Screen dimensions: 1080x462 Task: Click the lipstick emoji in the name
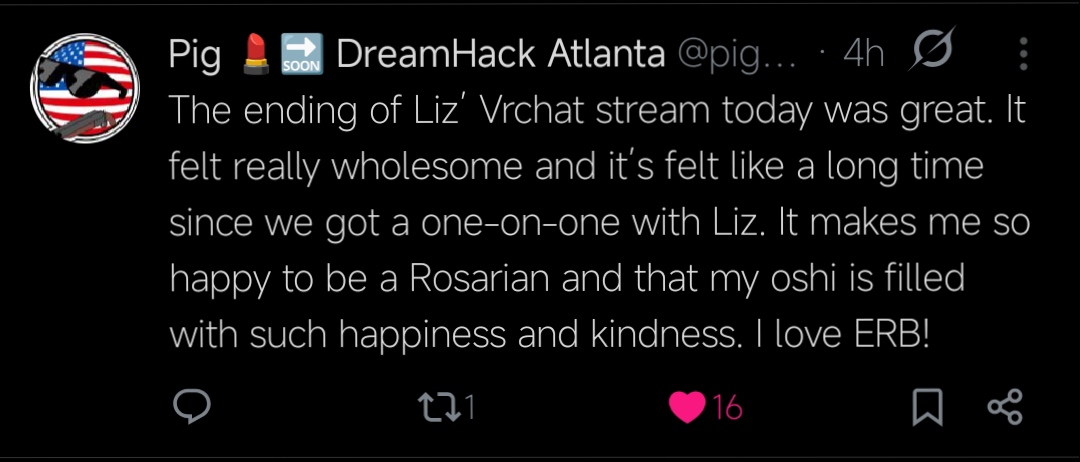coord(253,55)
